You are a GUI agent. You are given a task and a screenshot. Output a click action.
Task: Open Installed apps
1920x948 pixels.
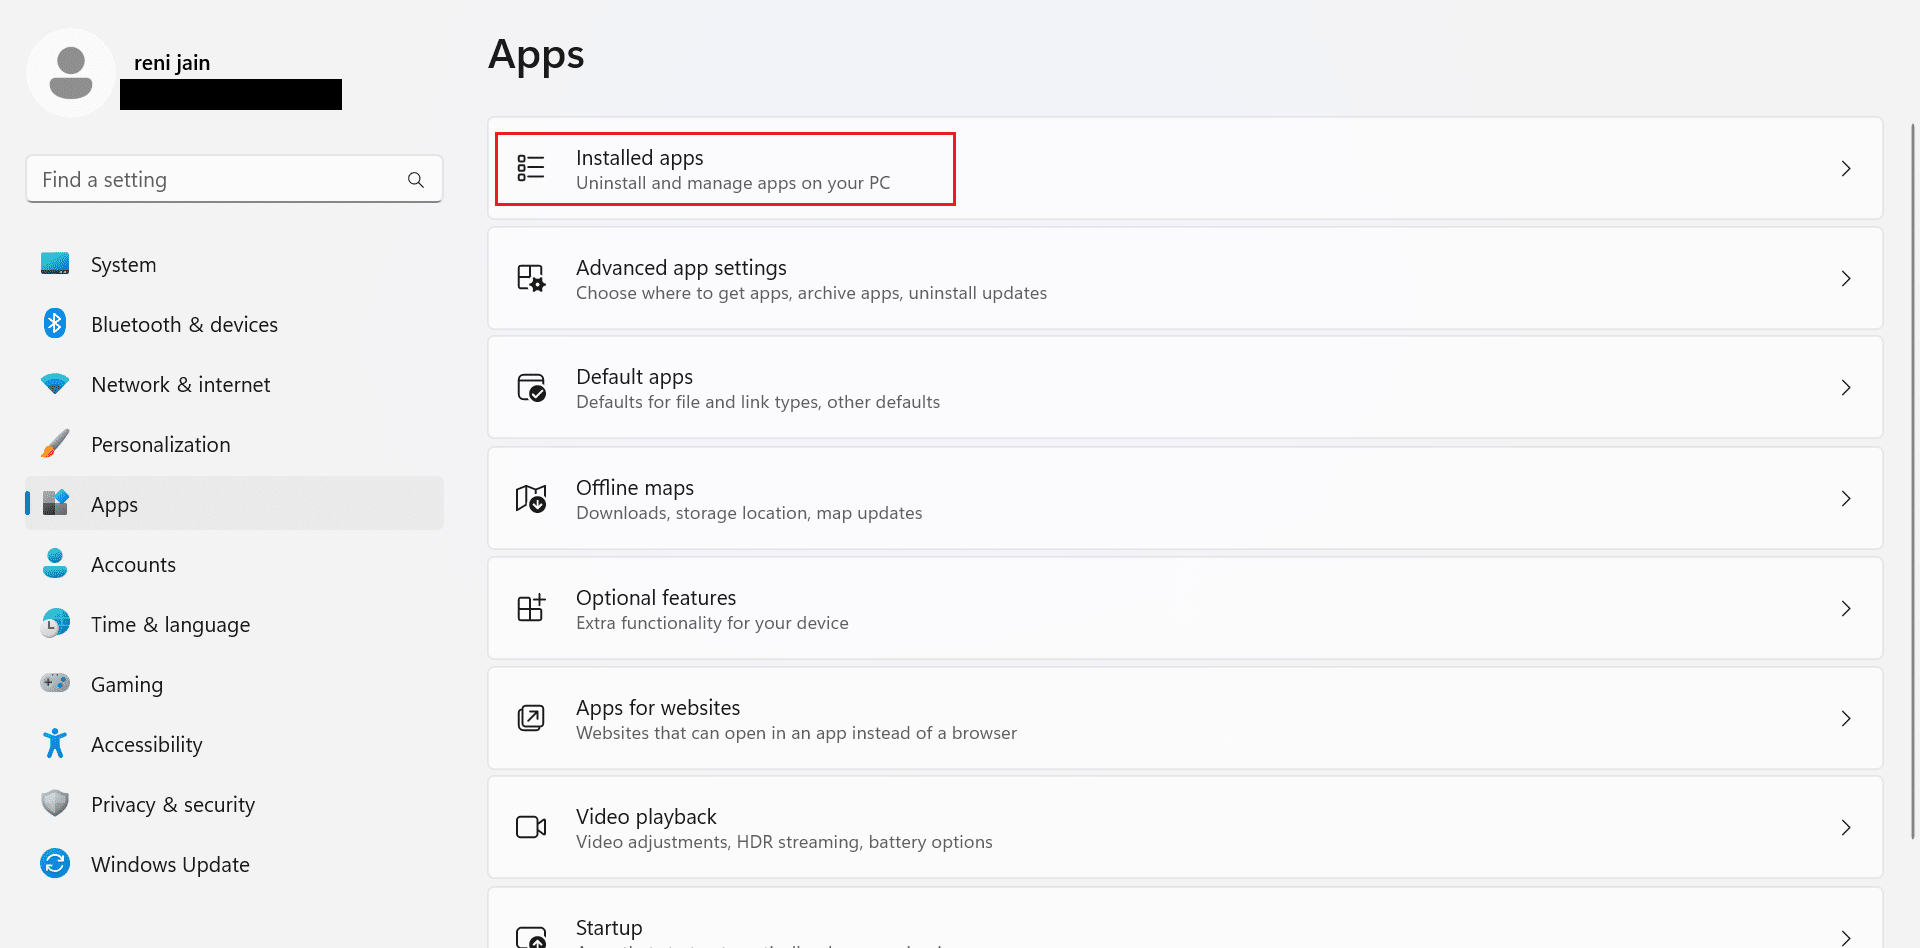pos(1185,168)
